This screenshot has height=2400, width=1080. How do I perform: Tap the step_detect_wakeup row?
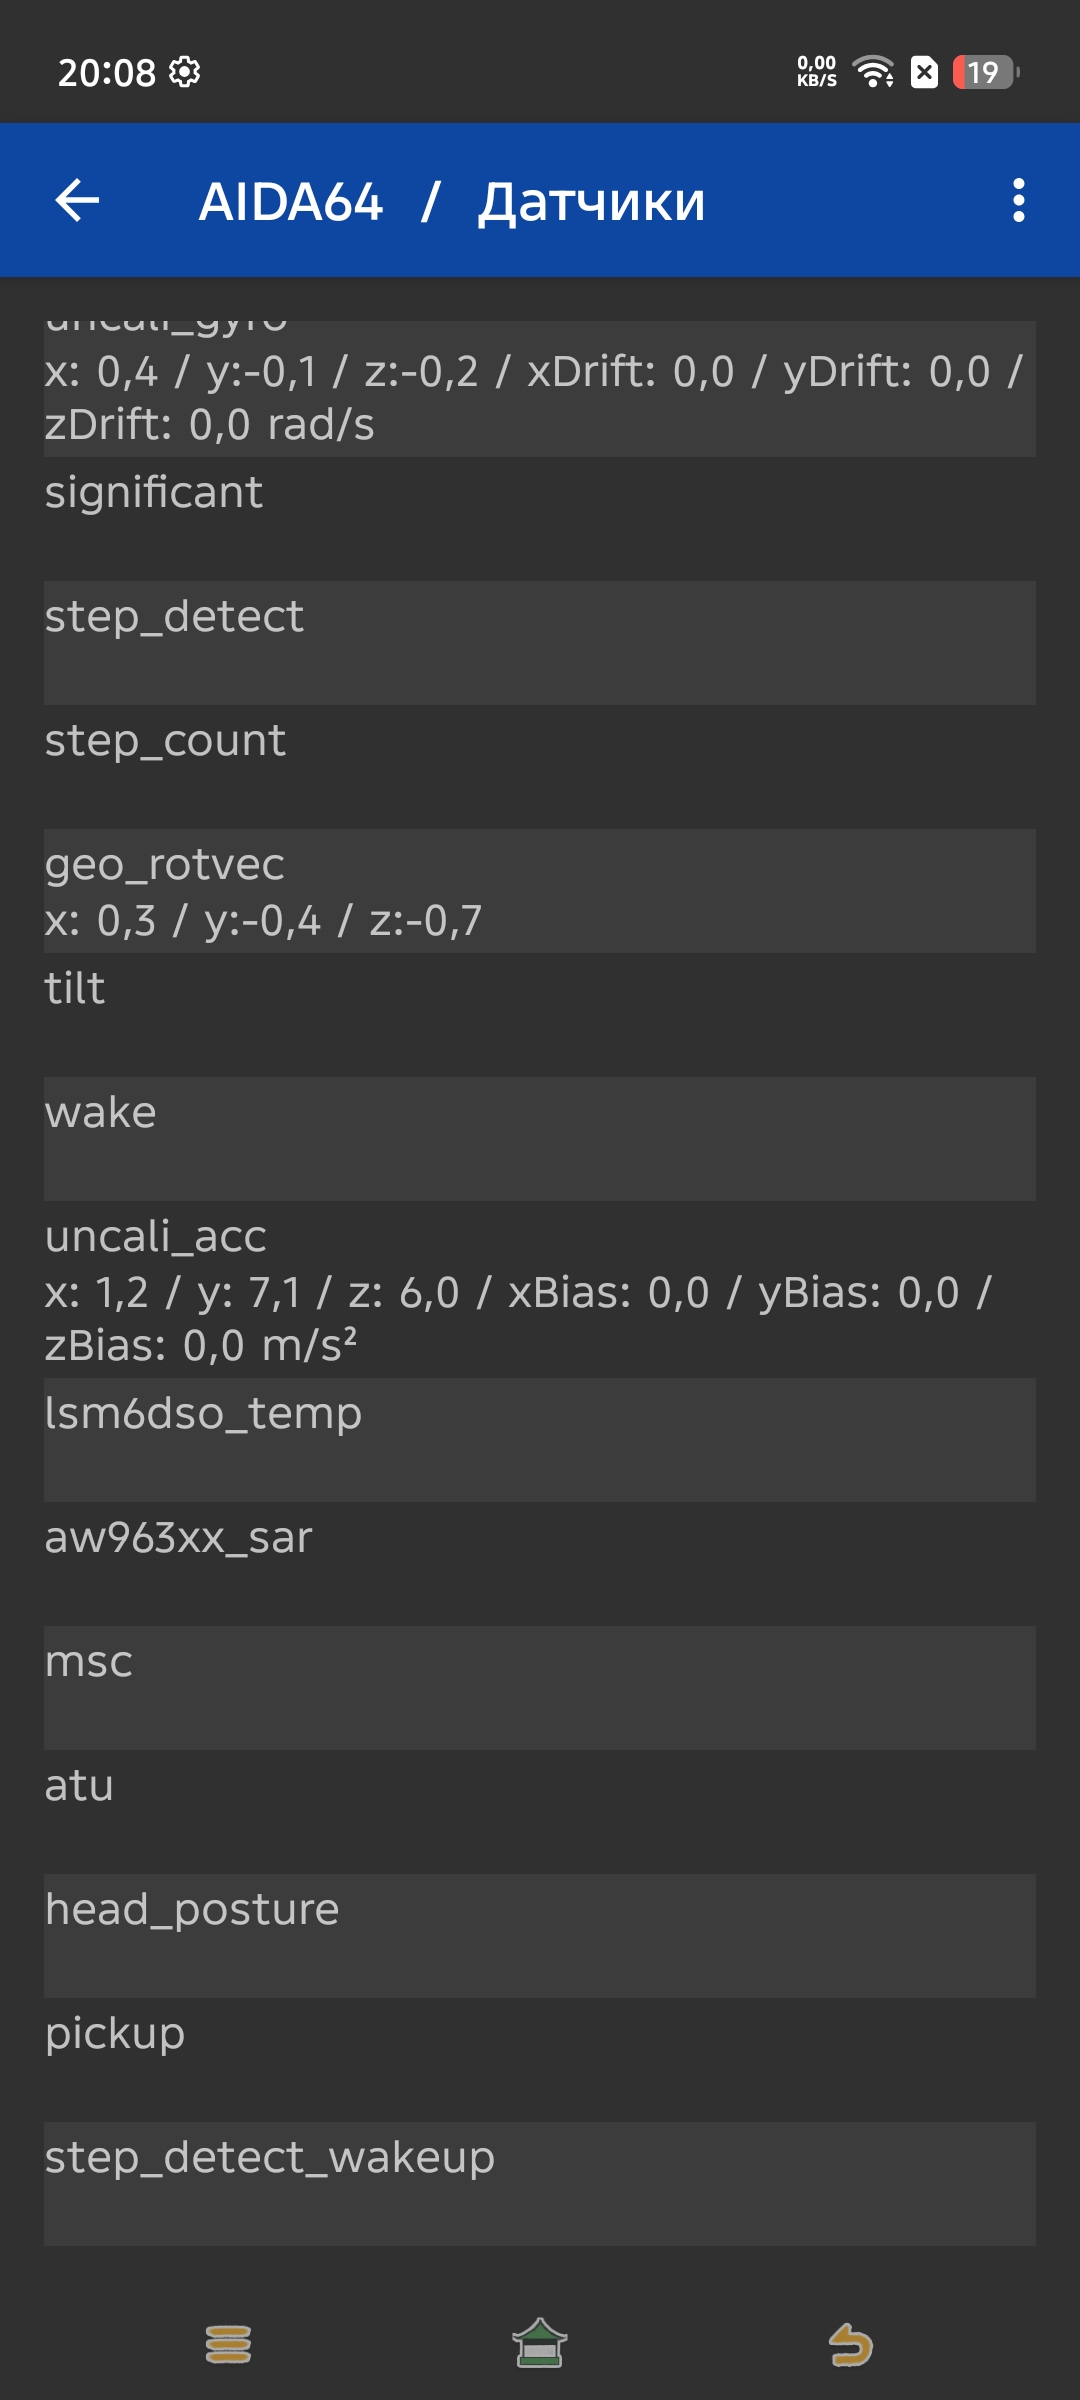[540, 2183]
